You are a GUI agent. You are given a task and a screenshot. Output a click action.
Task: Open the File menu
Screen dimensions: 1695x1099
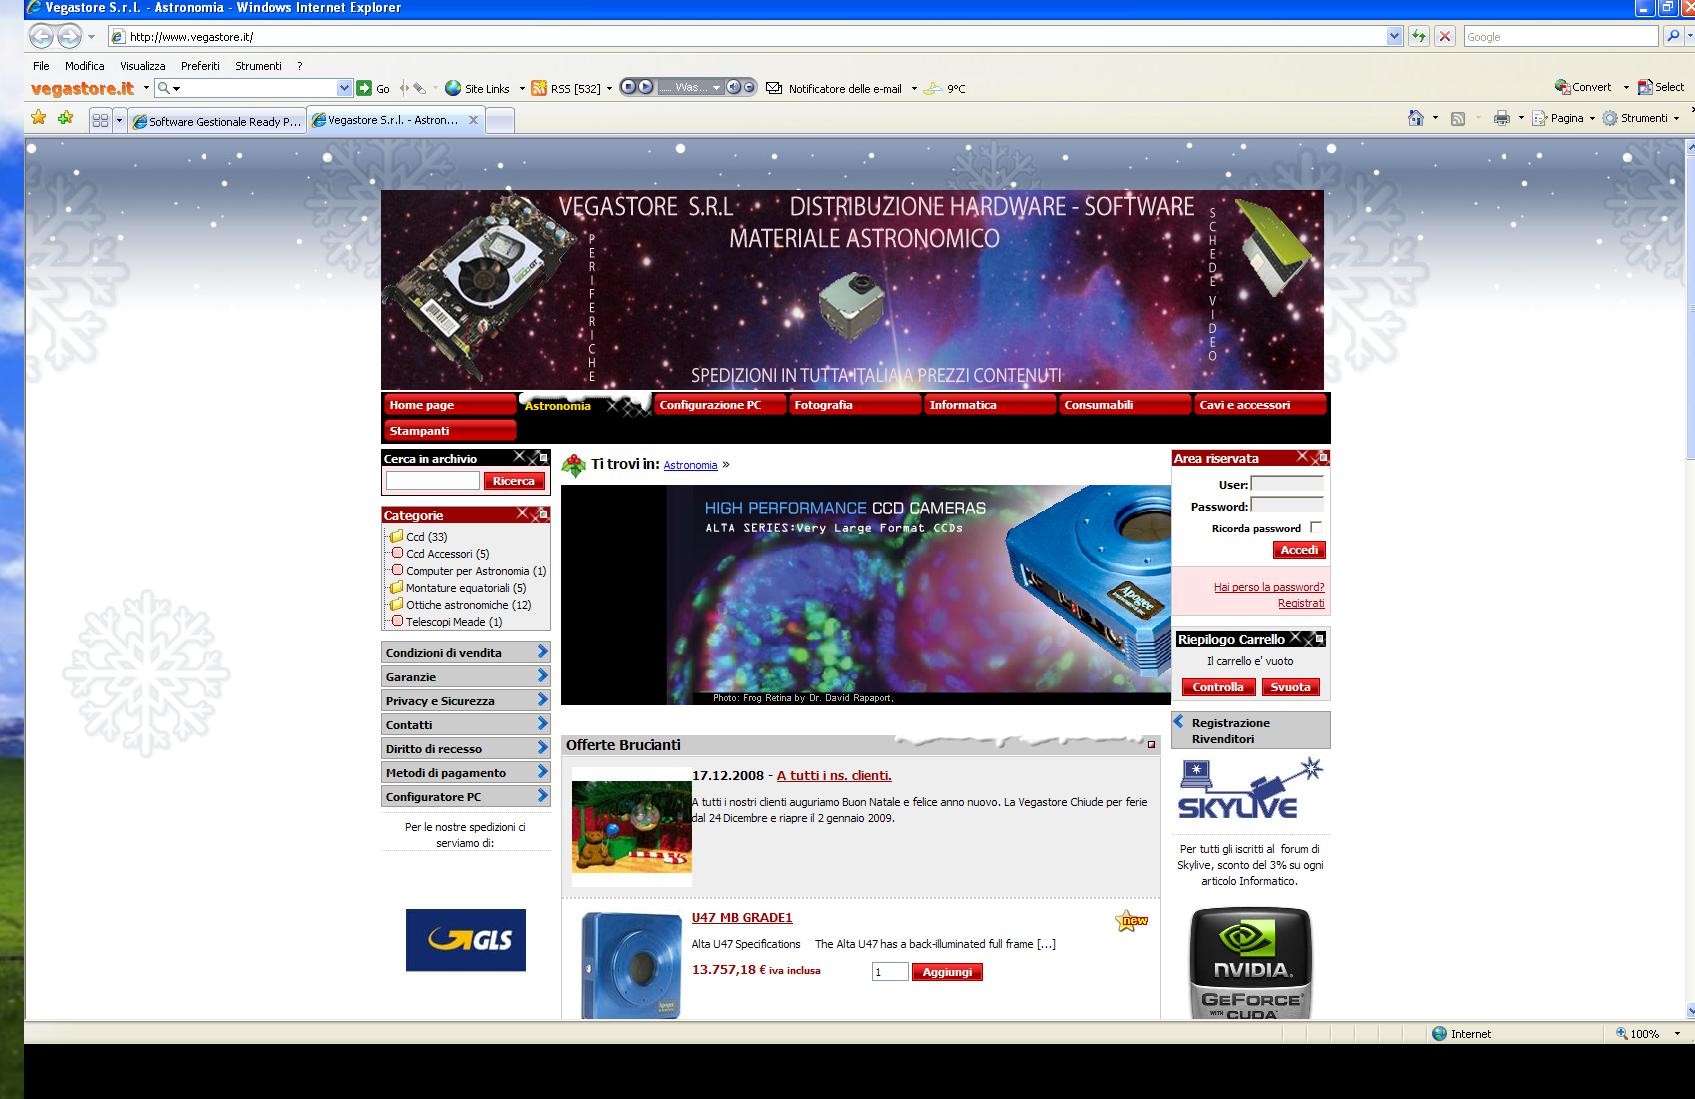point(41,66)
